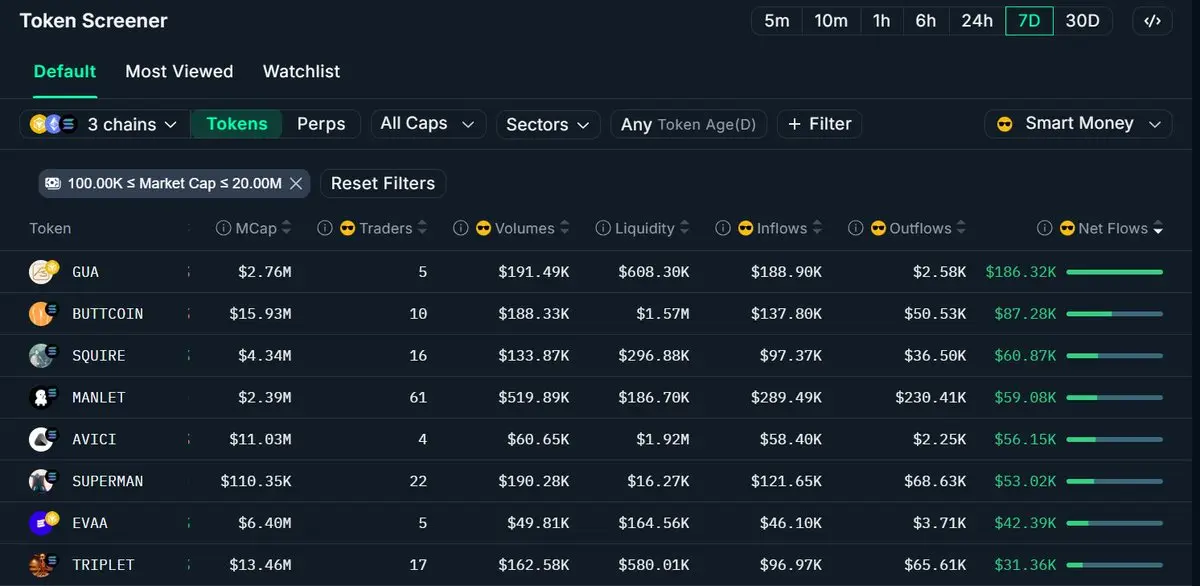Image resolution: width=1200 pixels, height=586 pixels.
Task: Open the Smart Money dropdown
Action: (1078, 124)
